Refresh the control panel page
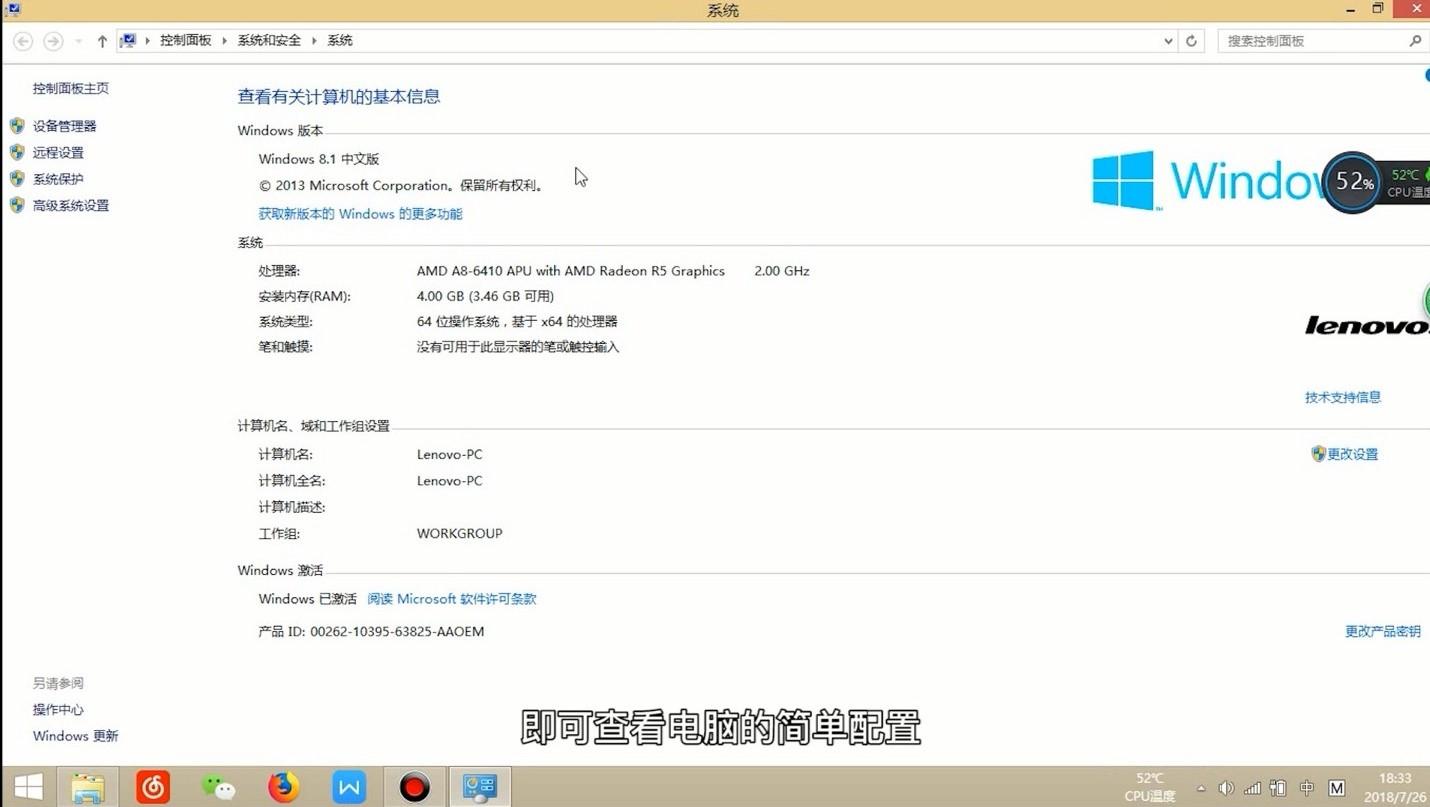 pos(1191,41)
